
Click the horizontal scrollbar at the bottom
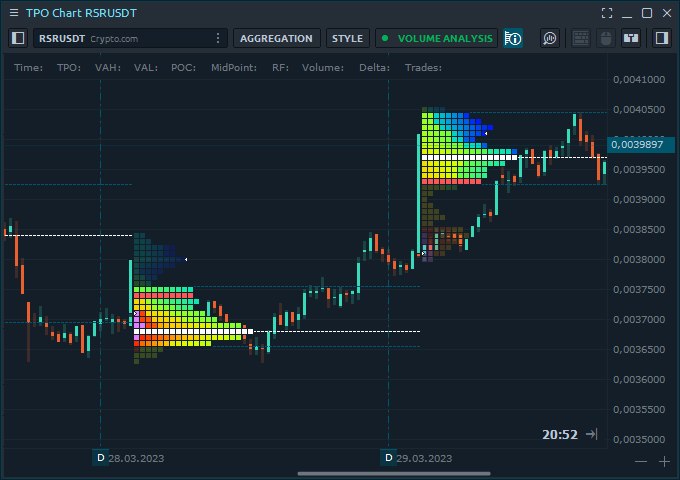pyautogui.click(x=394, y=473)
